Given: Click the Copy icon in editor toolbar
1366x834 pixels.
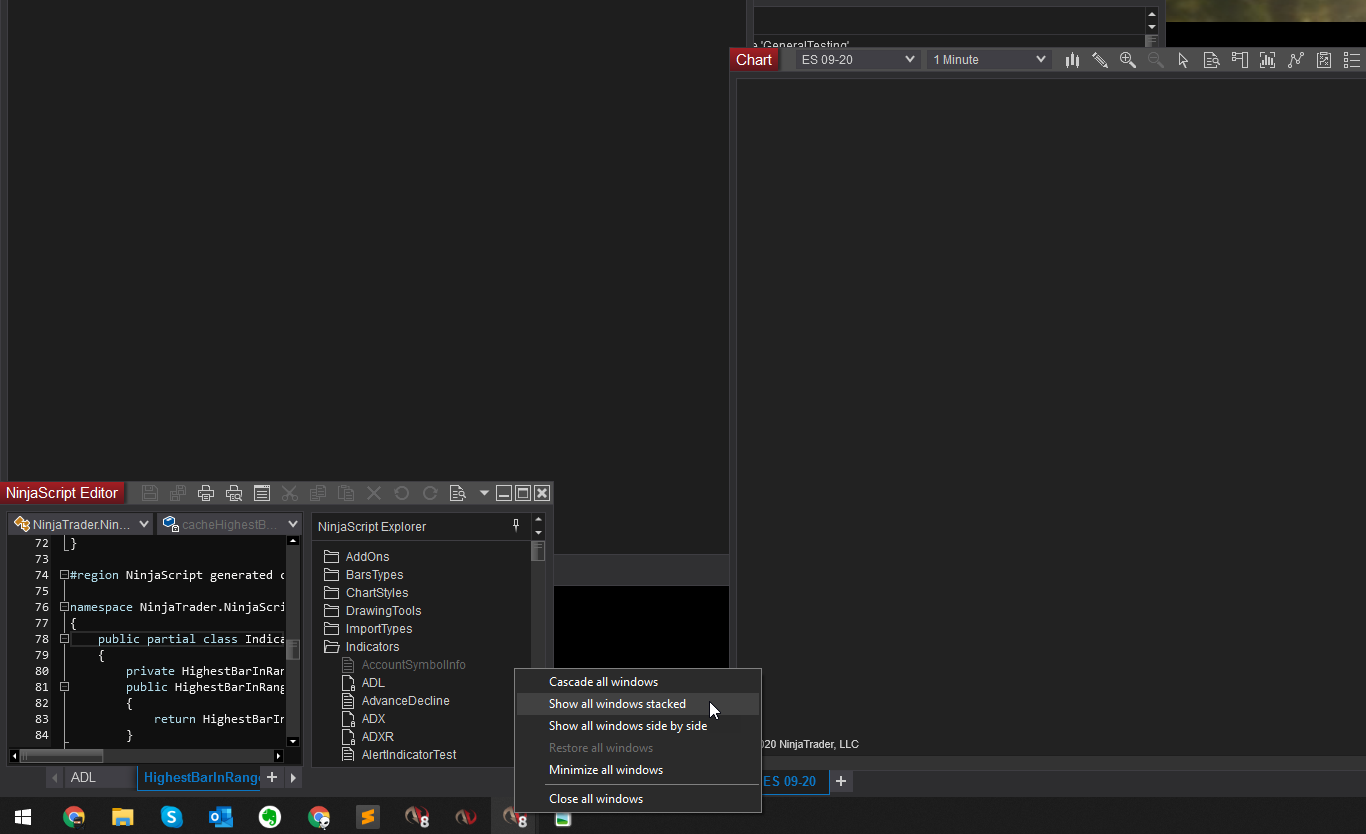Looking at the screenshot, I should click(318, 493).
